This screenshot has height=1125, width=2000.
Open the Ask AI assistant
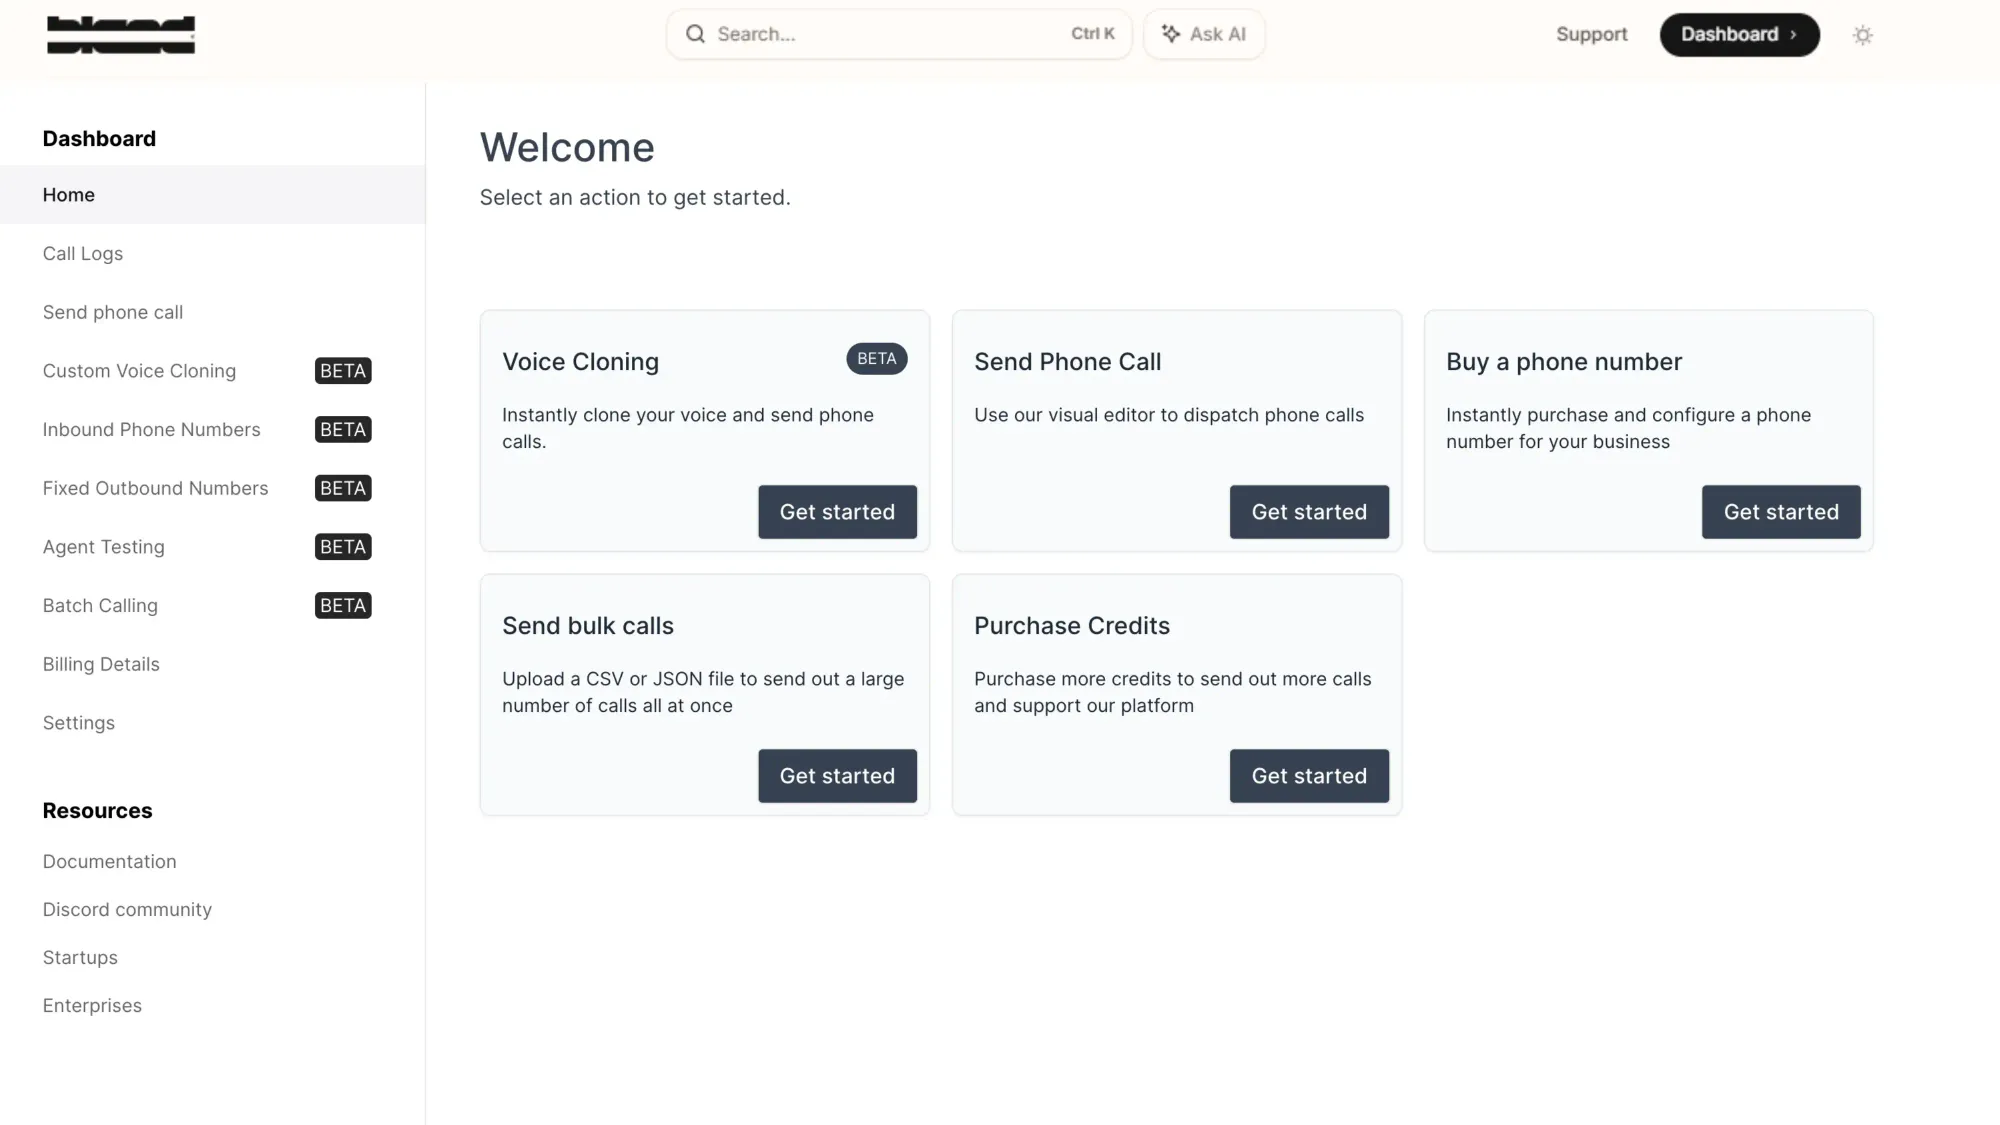(x=1204, y=33)
